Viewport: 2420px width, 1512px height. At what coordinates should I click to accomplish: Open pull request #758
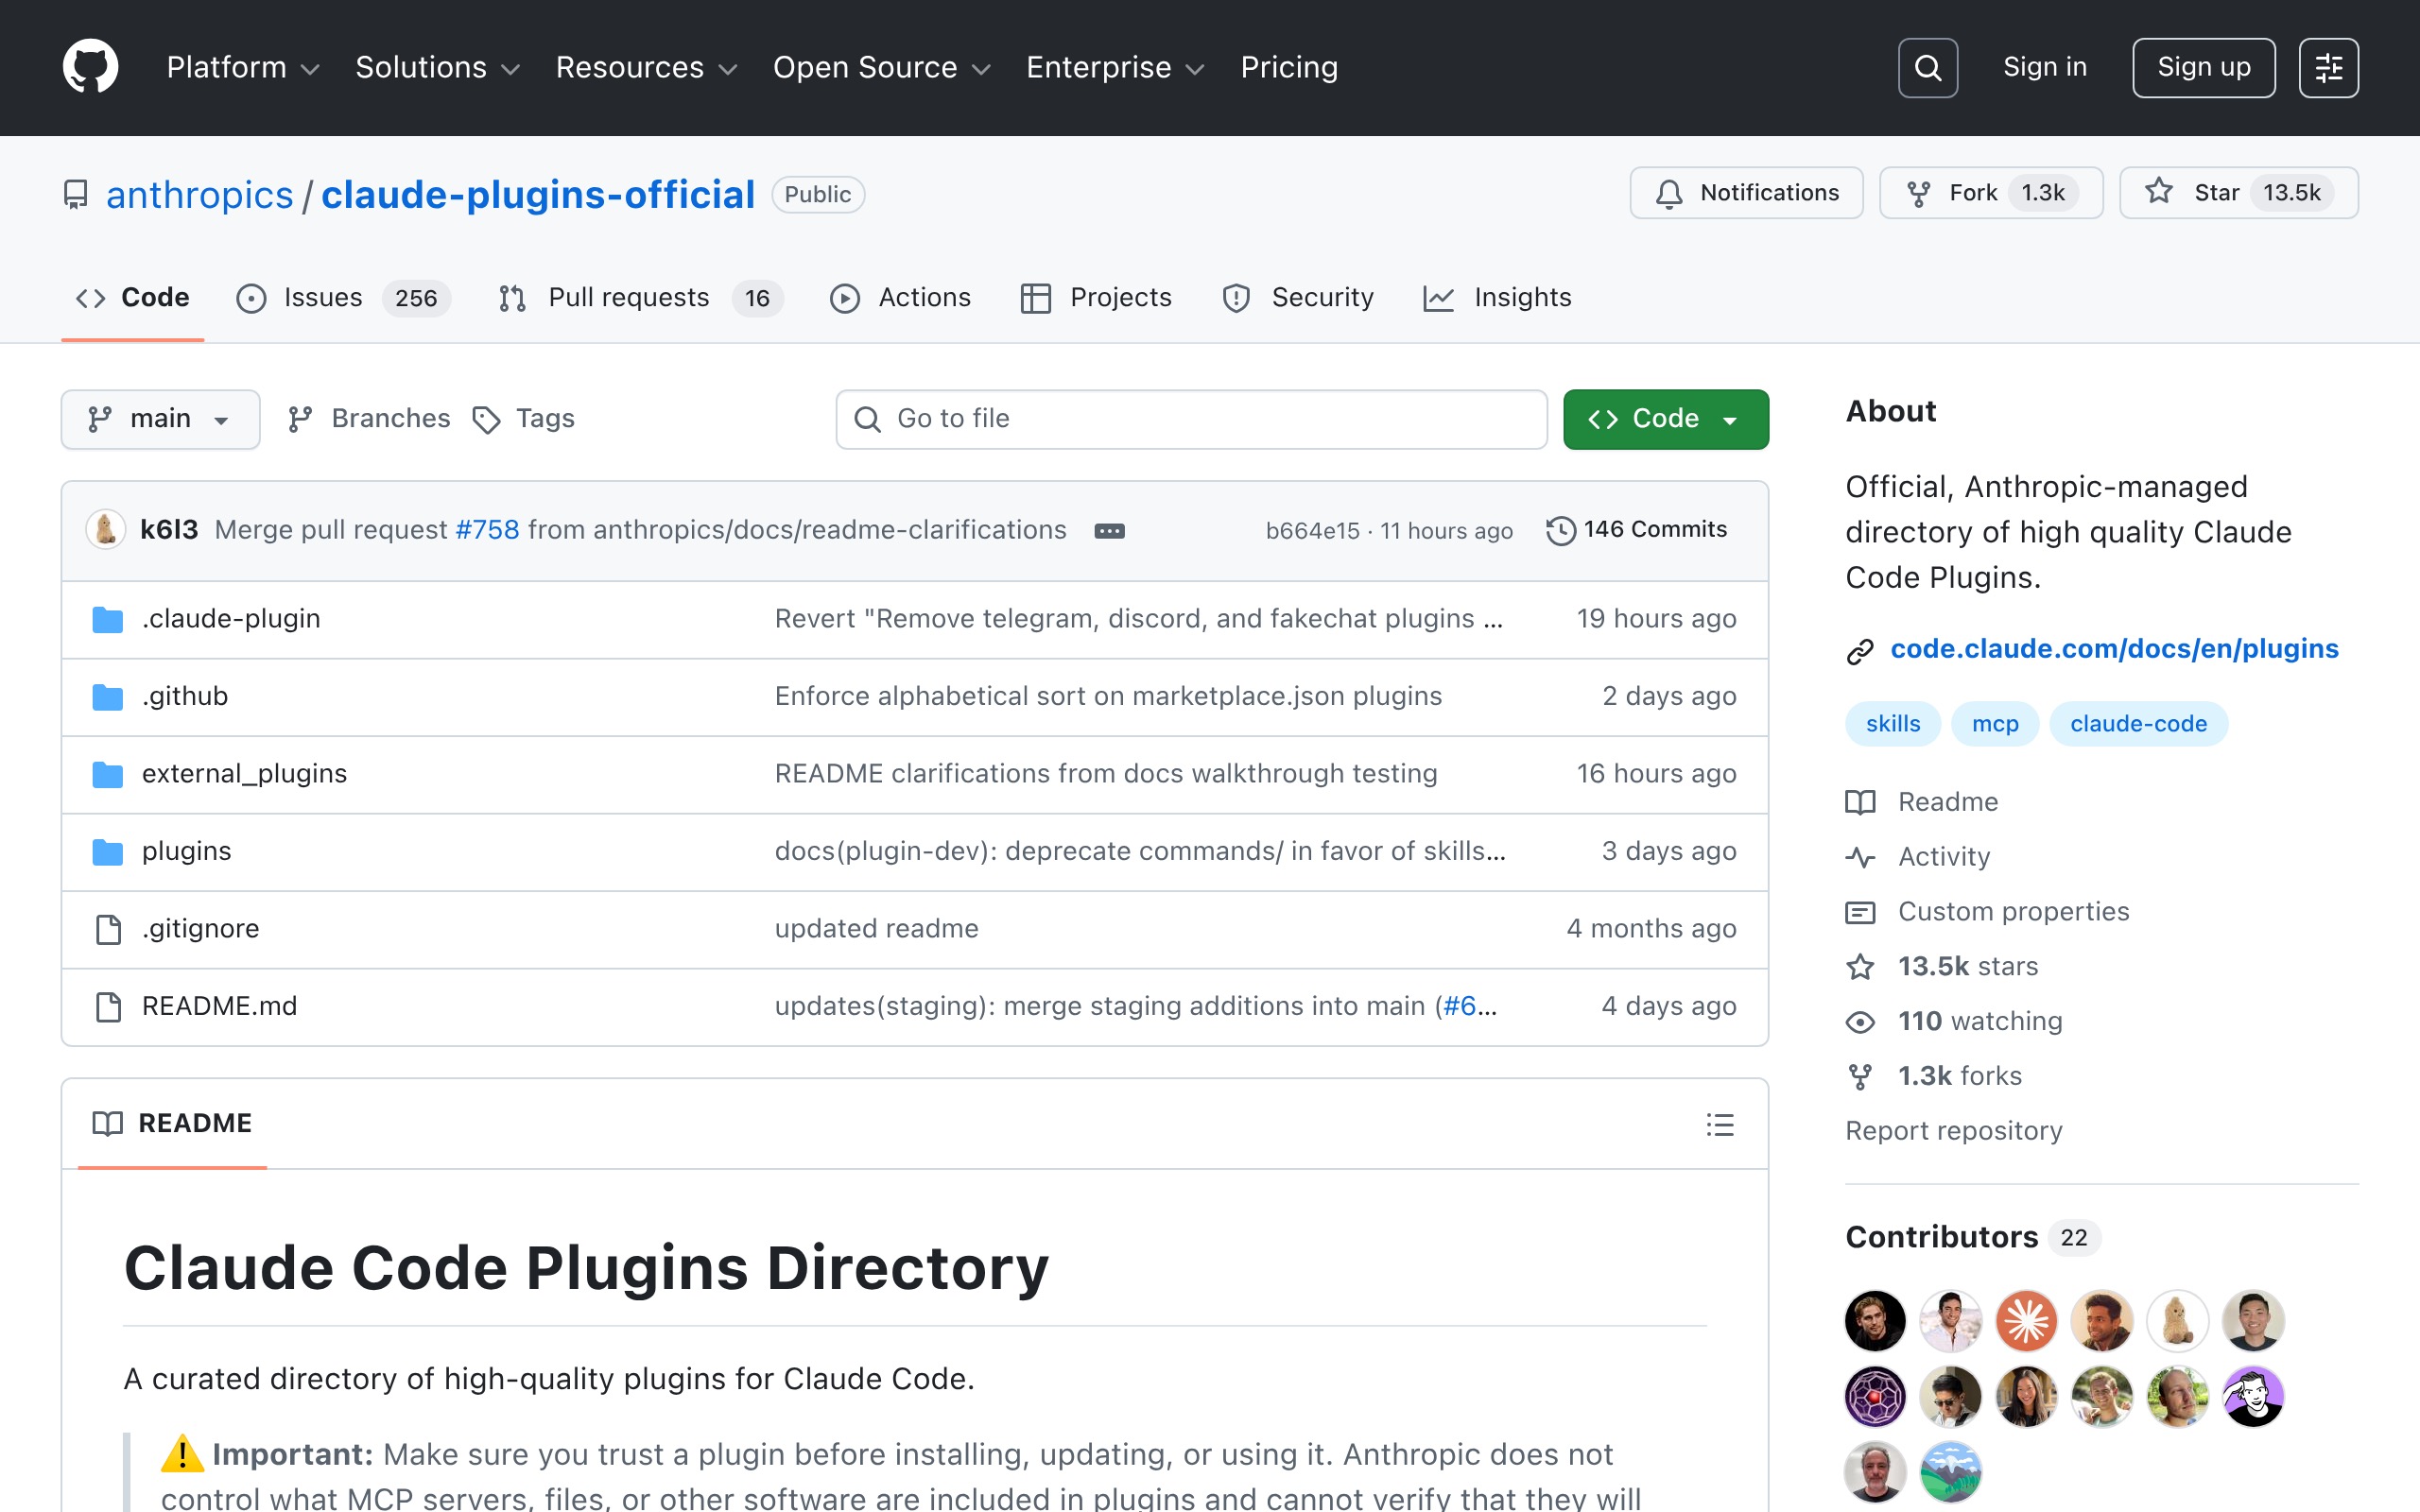click(487, 530)
